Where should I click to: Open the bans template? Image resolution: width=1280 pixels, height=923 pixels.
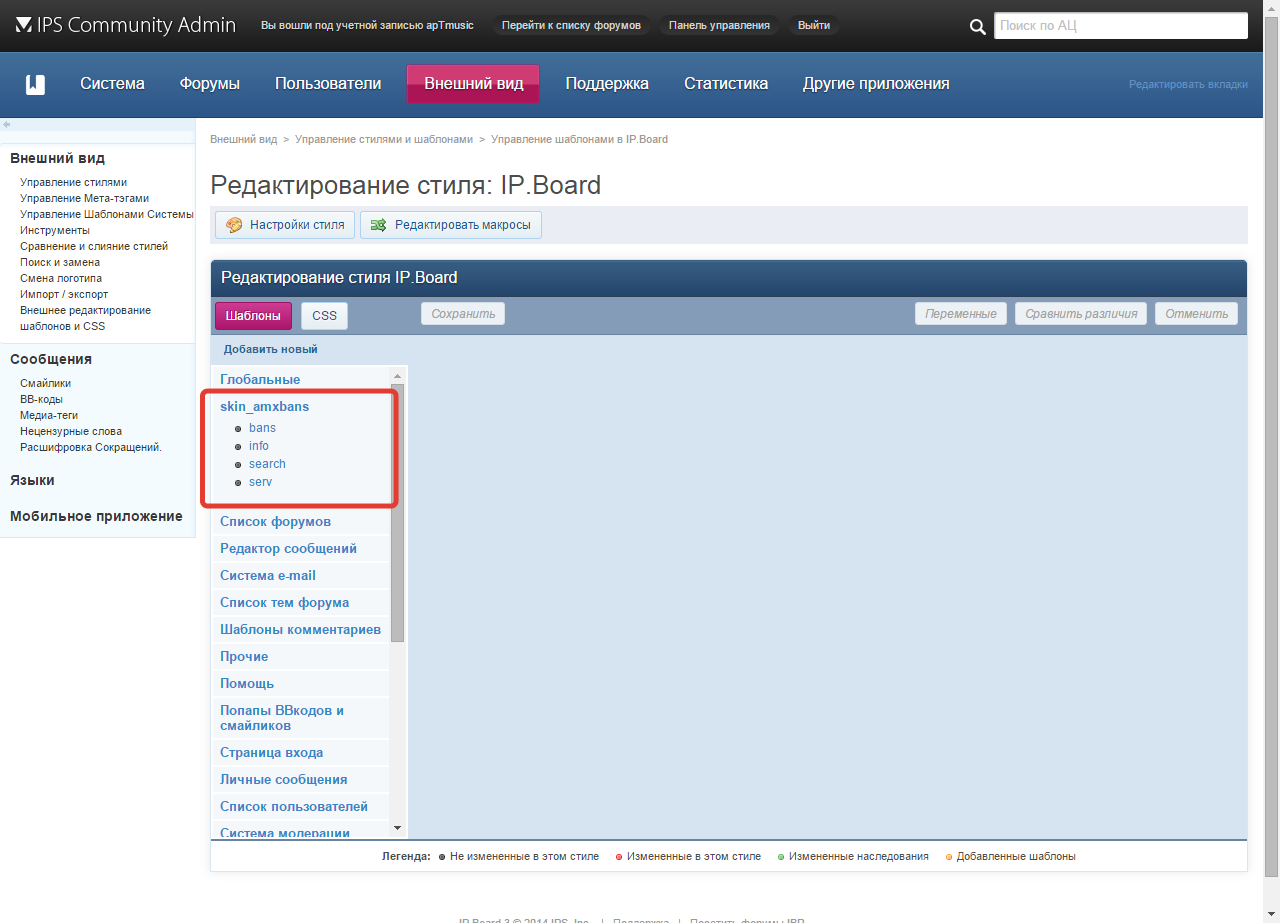point(262,428)
